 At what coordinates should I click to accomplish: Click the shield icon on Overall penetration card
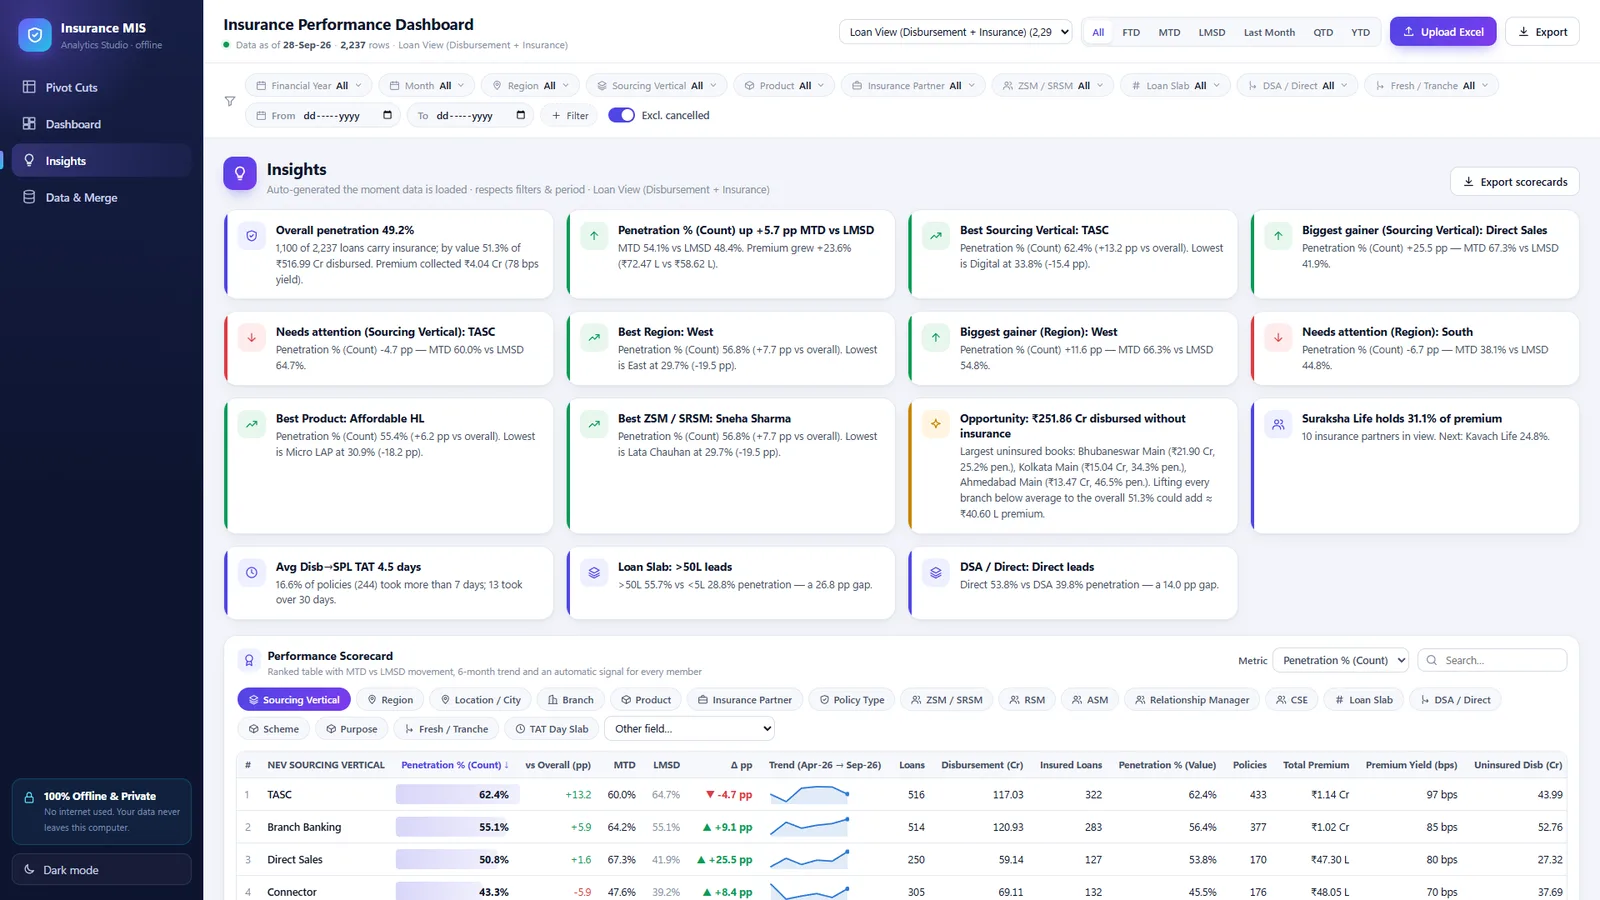pyautogui.click(x=252, y=236)
